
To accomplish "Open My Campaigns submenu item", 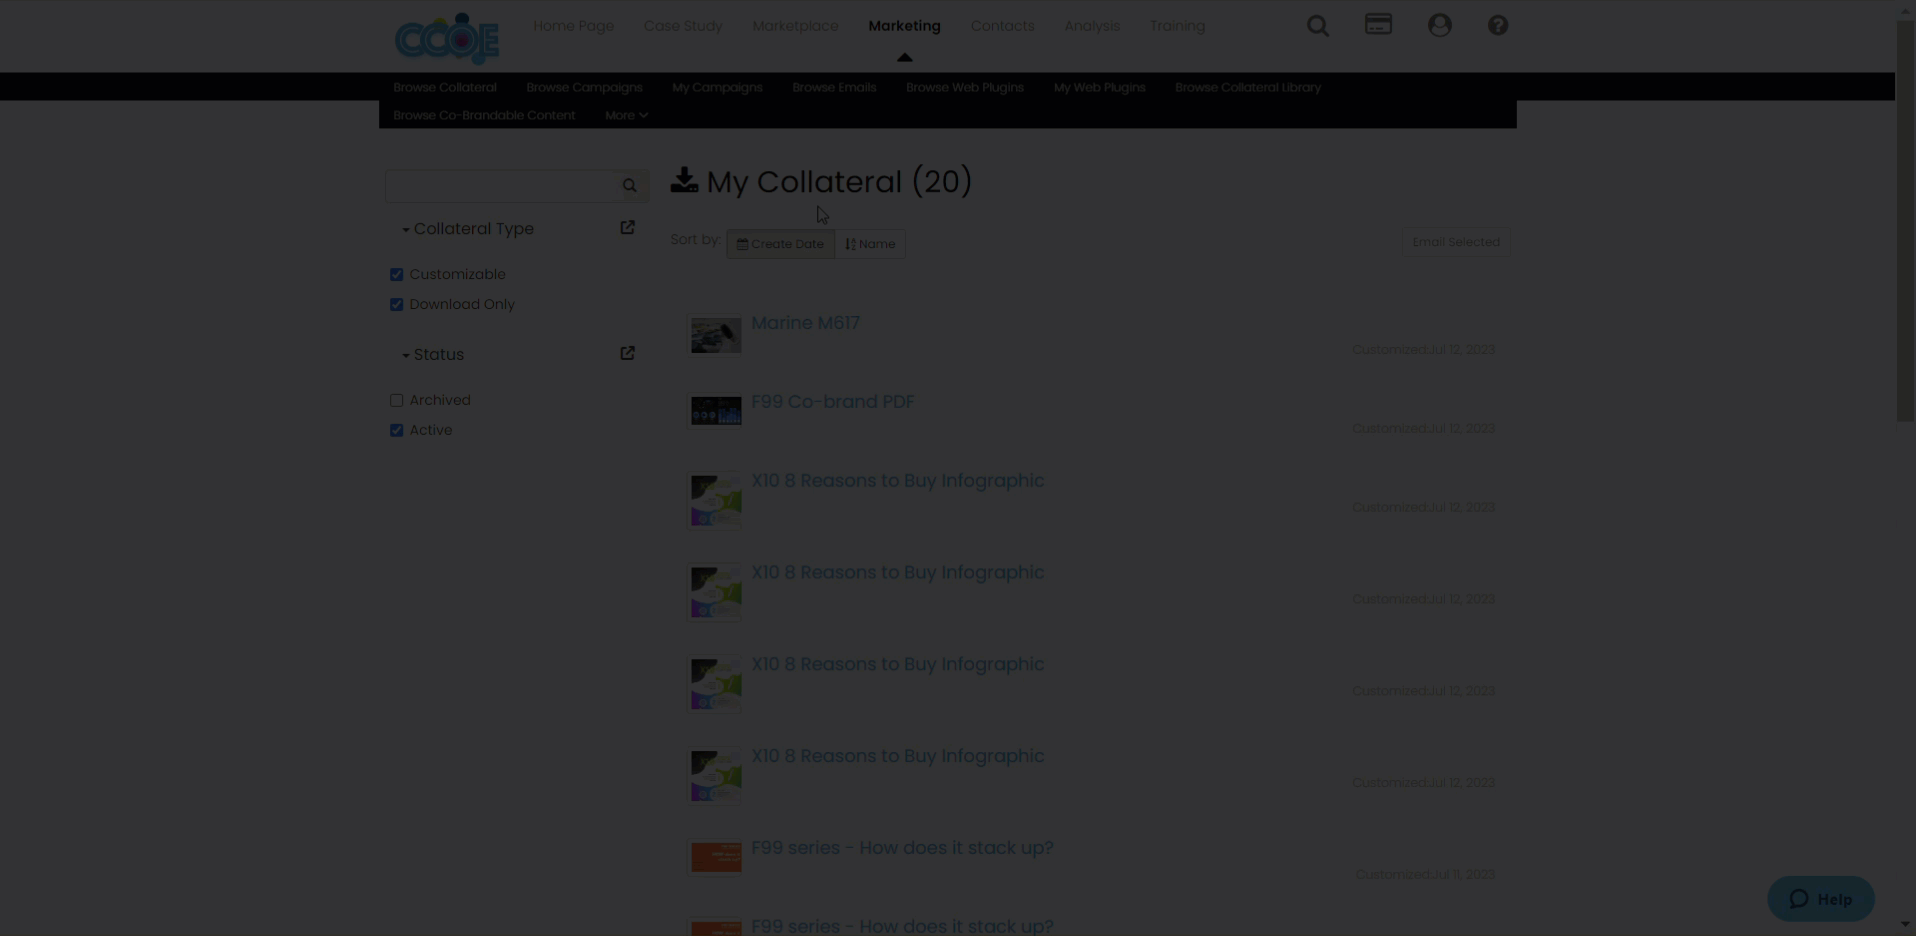I will 717,87.
